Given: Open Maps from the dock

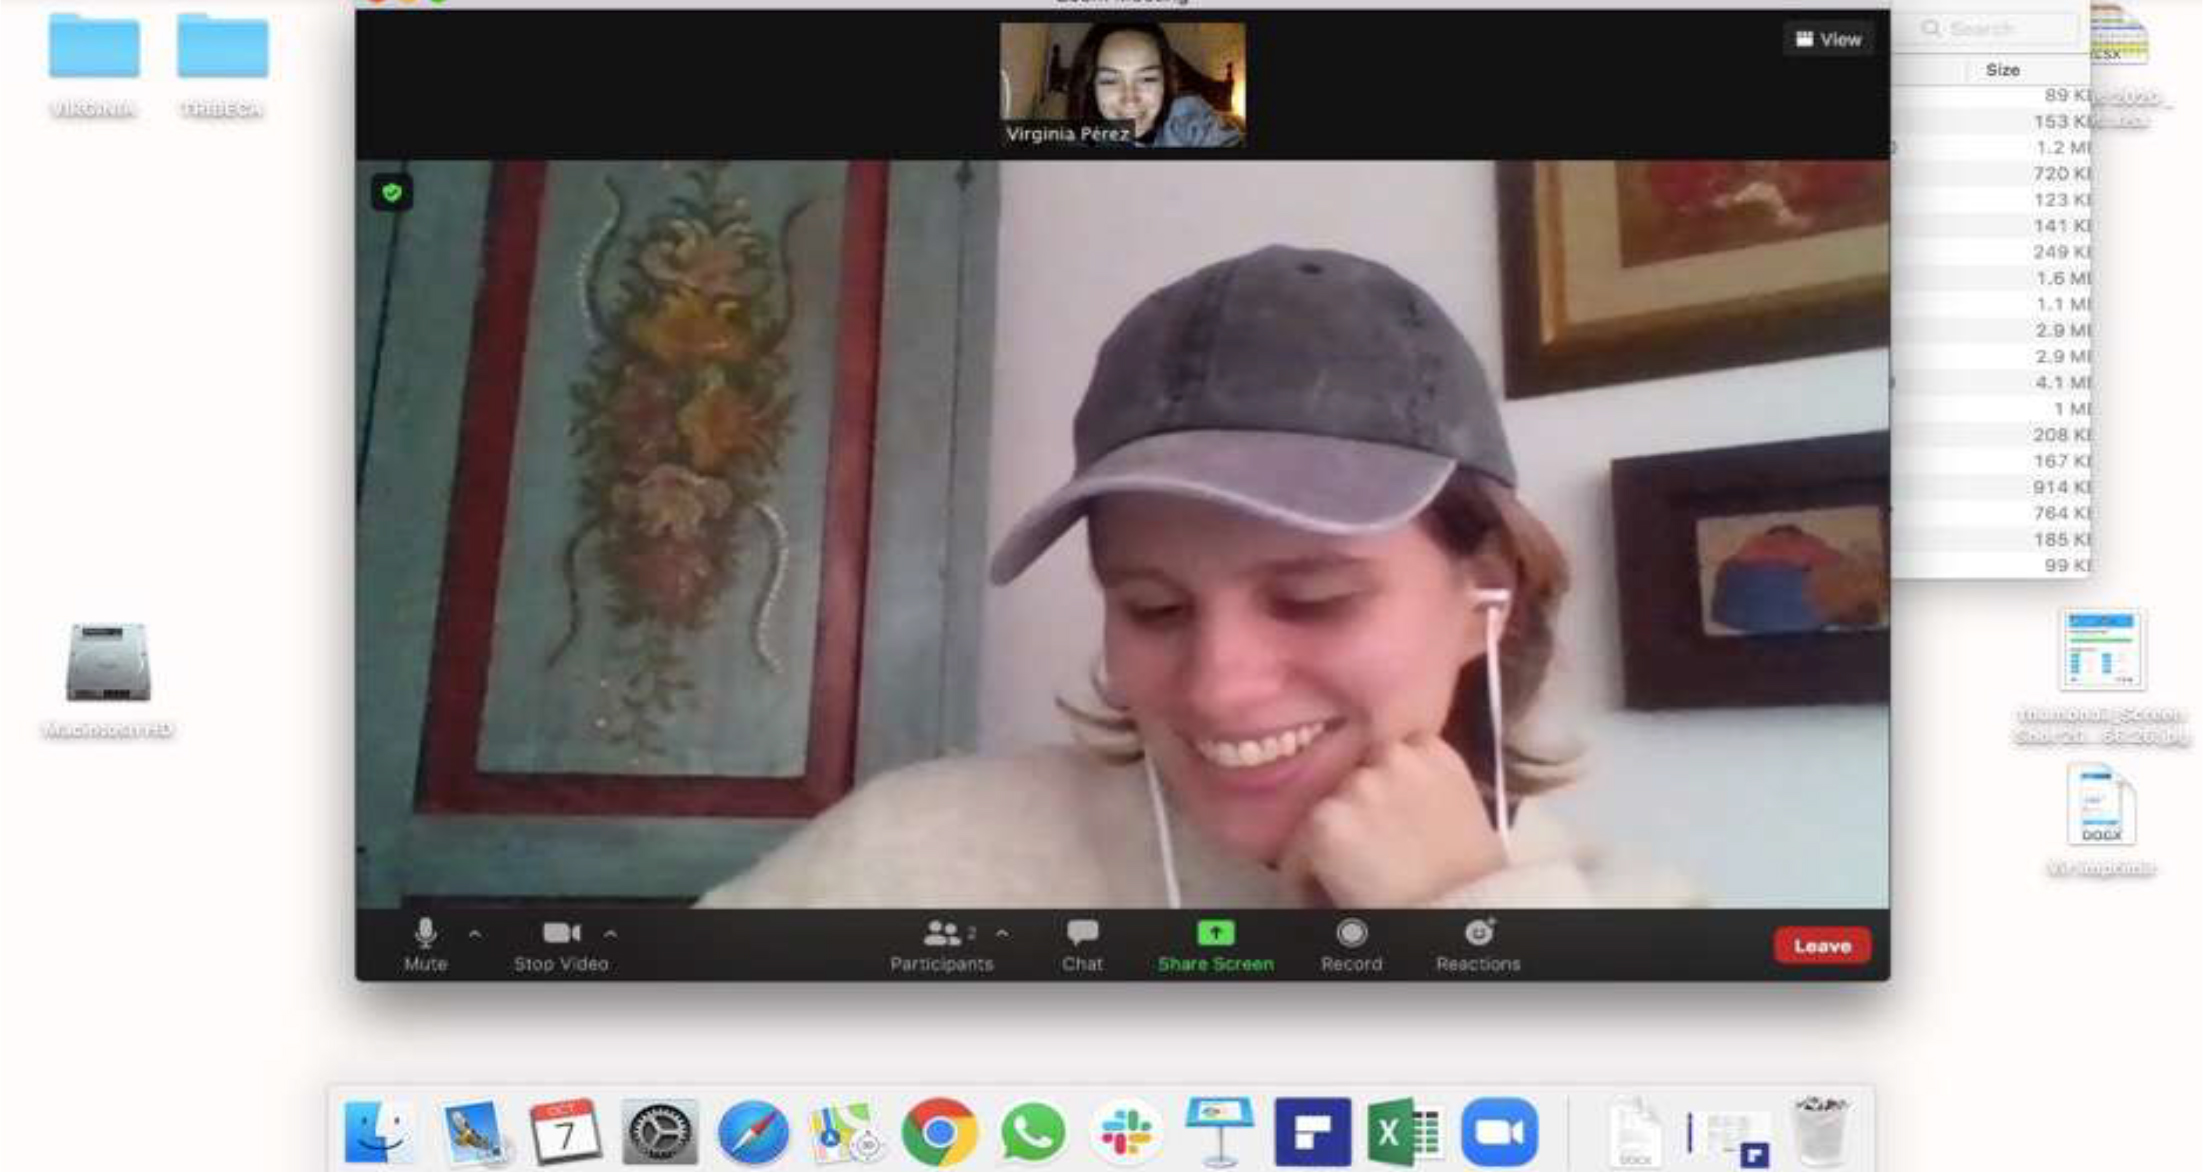Looking at the screenshot, I should coord(846,1132).
